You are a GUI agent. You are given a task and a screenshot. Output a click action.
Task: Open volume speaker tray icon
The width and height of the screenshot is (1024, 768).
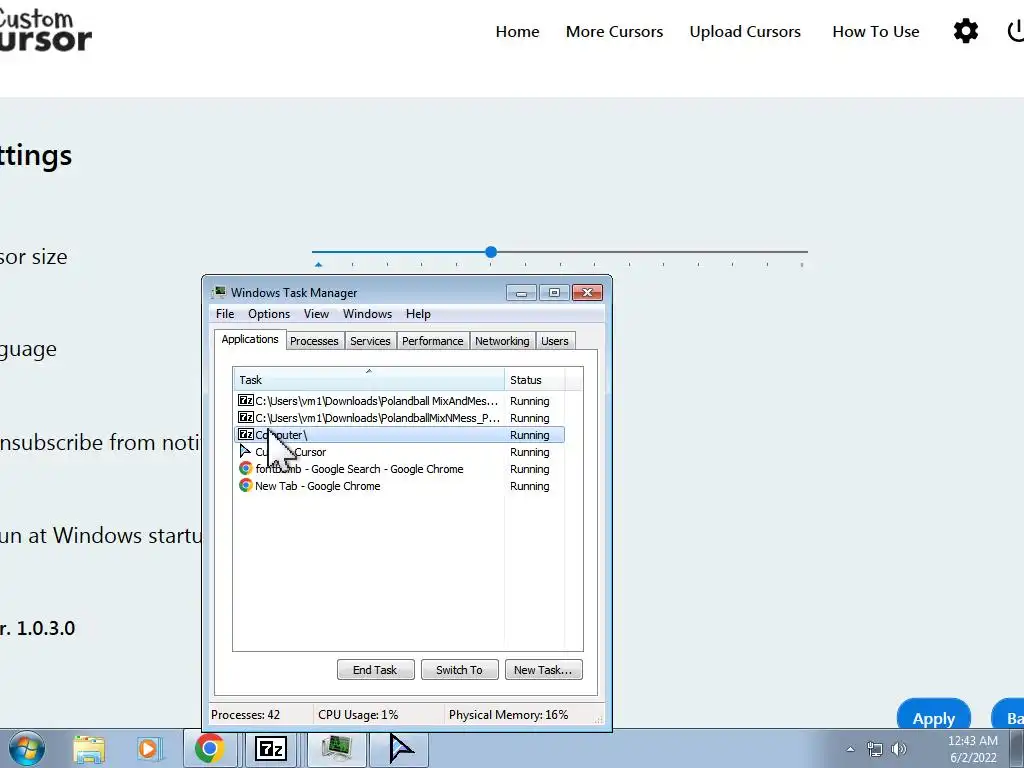(899, 749)
